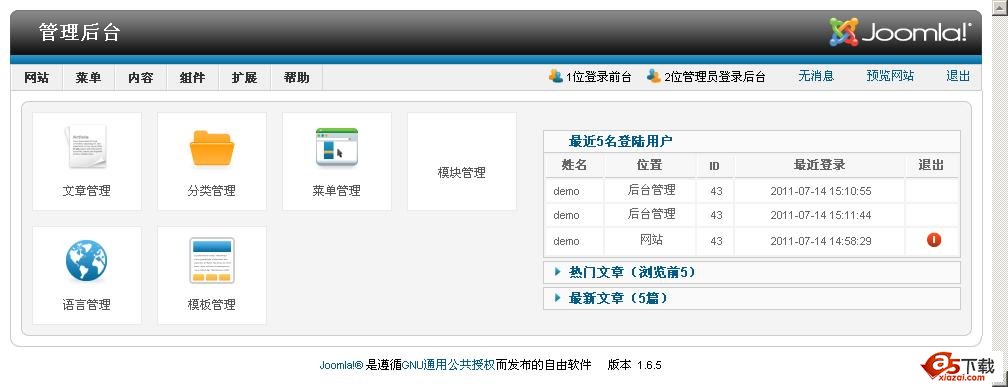Click login time 2011-07-14 15:11:44
The height and width of the screenshot is (387, 1008).
[821, 215]
